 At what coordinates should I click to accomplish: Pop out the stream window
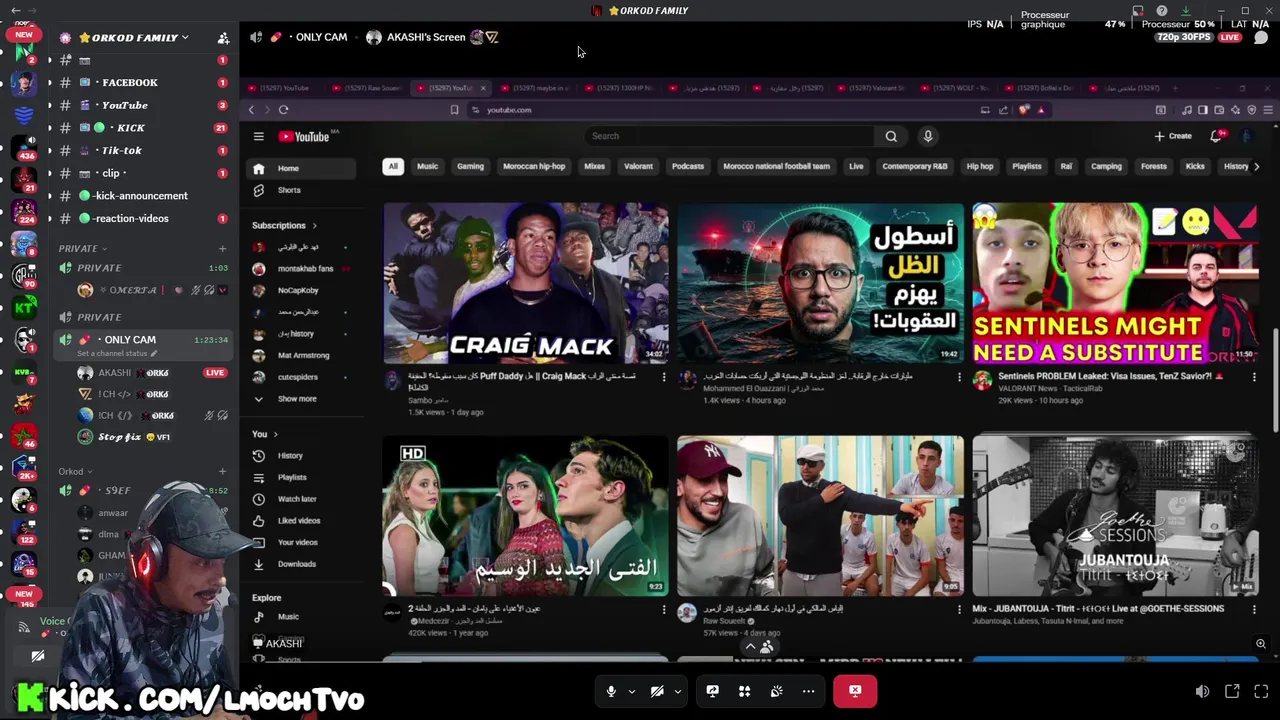(1232, 691)
